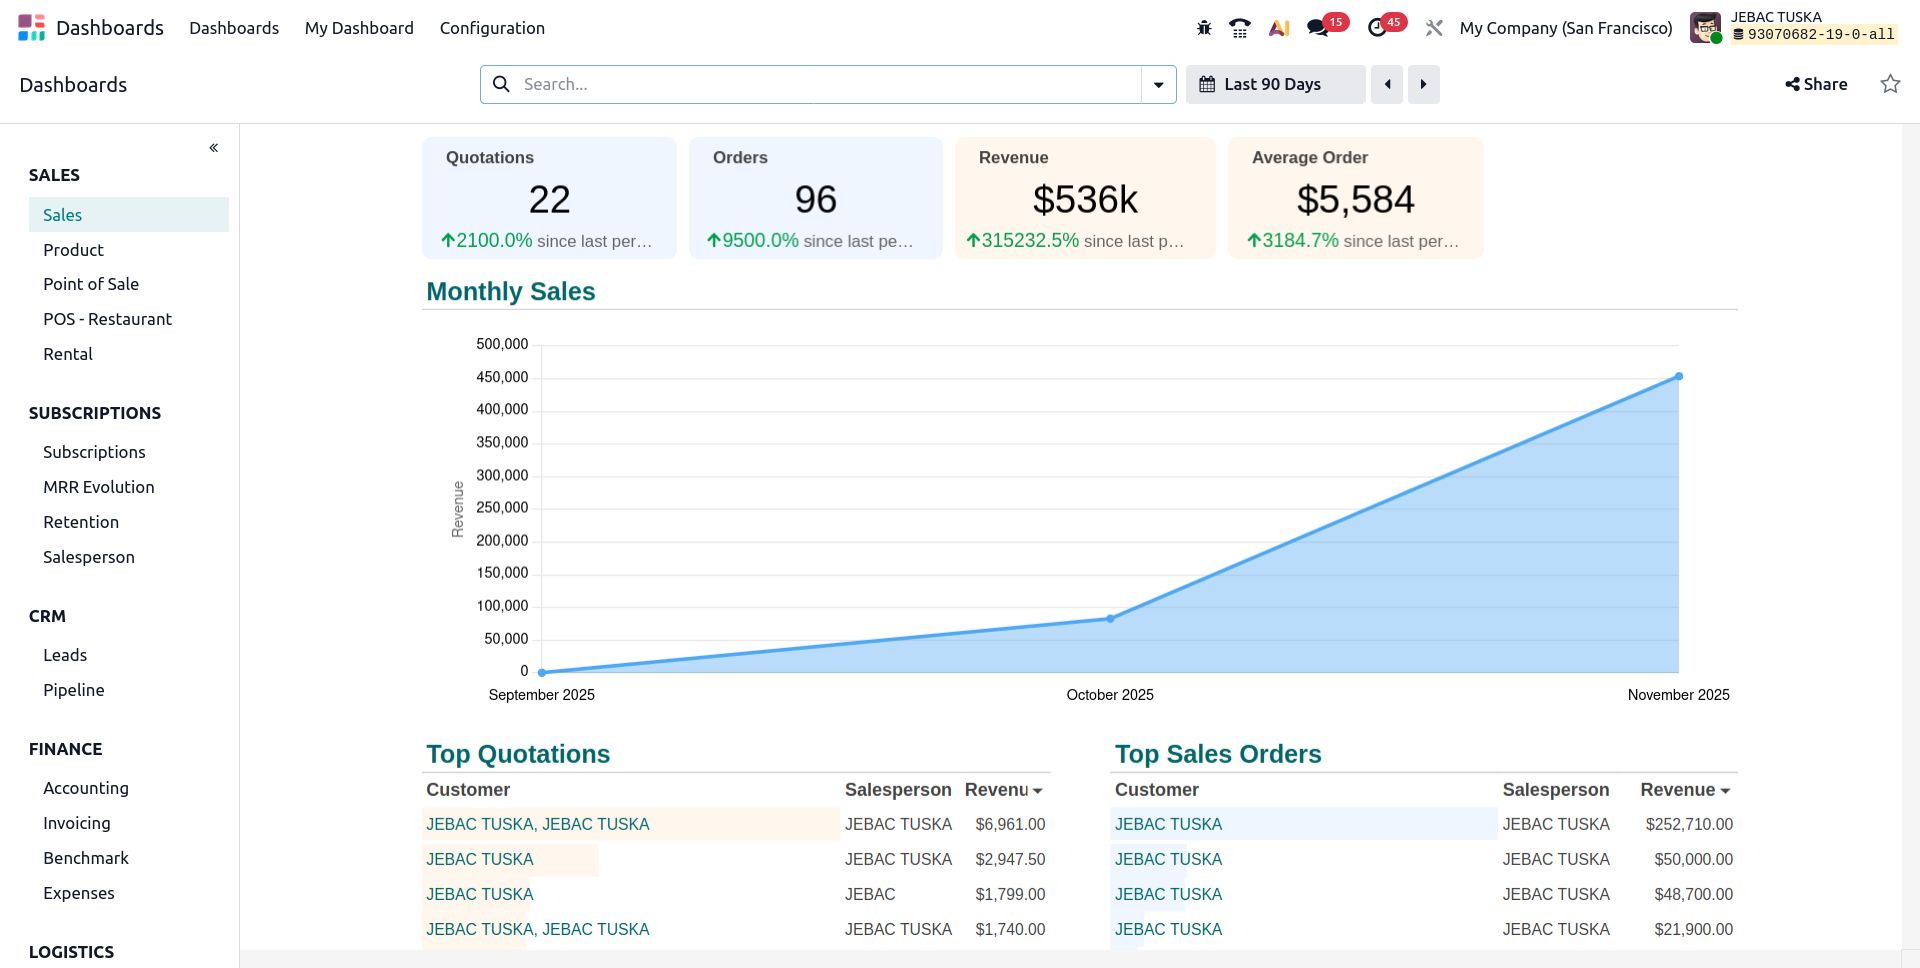Open the JEBAC TUSKA user avatar
1920x968 pixels.
tap(1705, 28)
